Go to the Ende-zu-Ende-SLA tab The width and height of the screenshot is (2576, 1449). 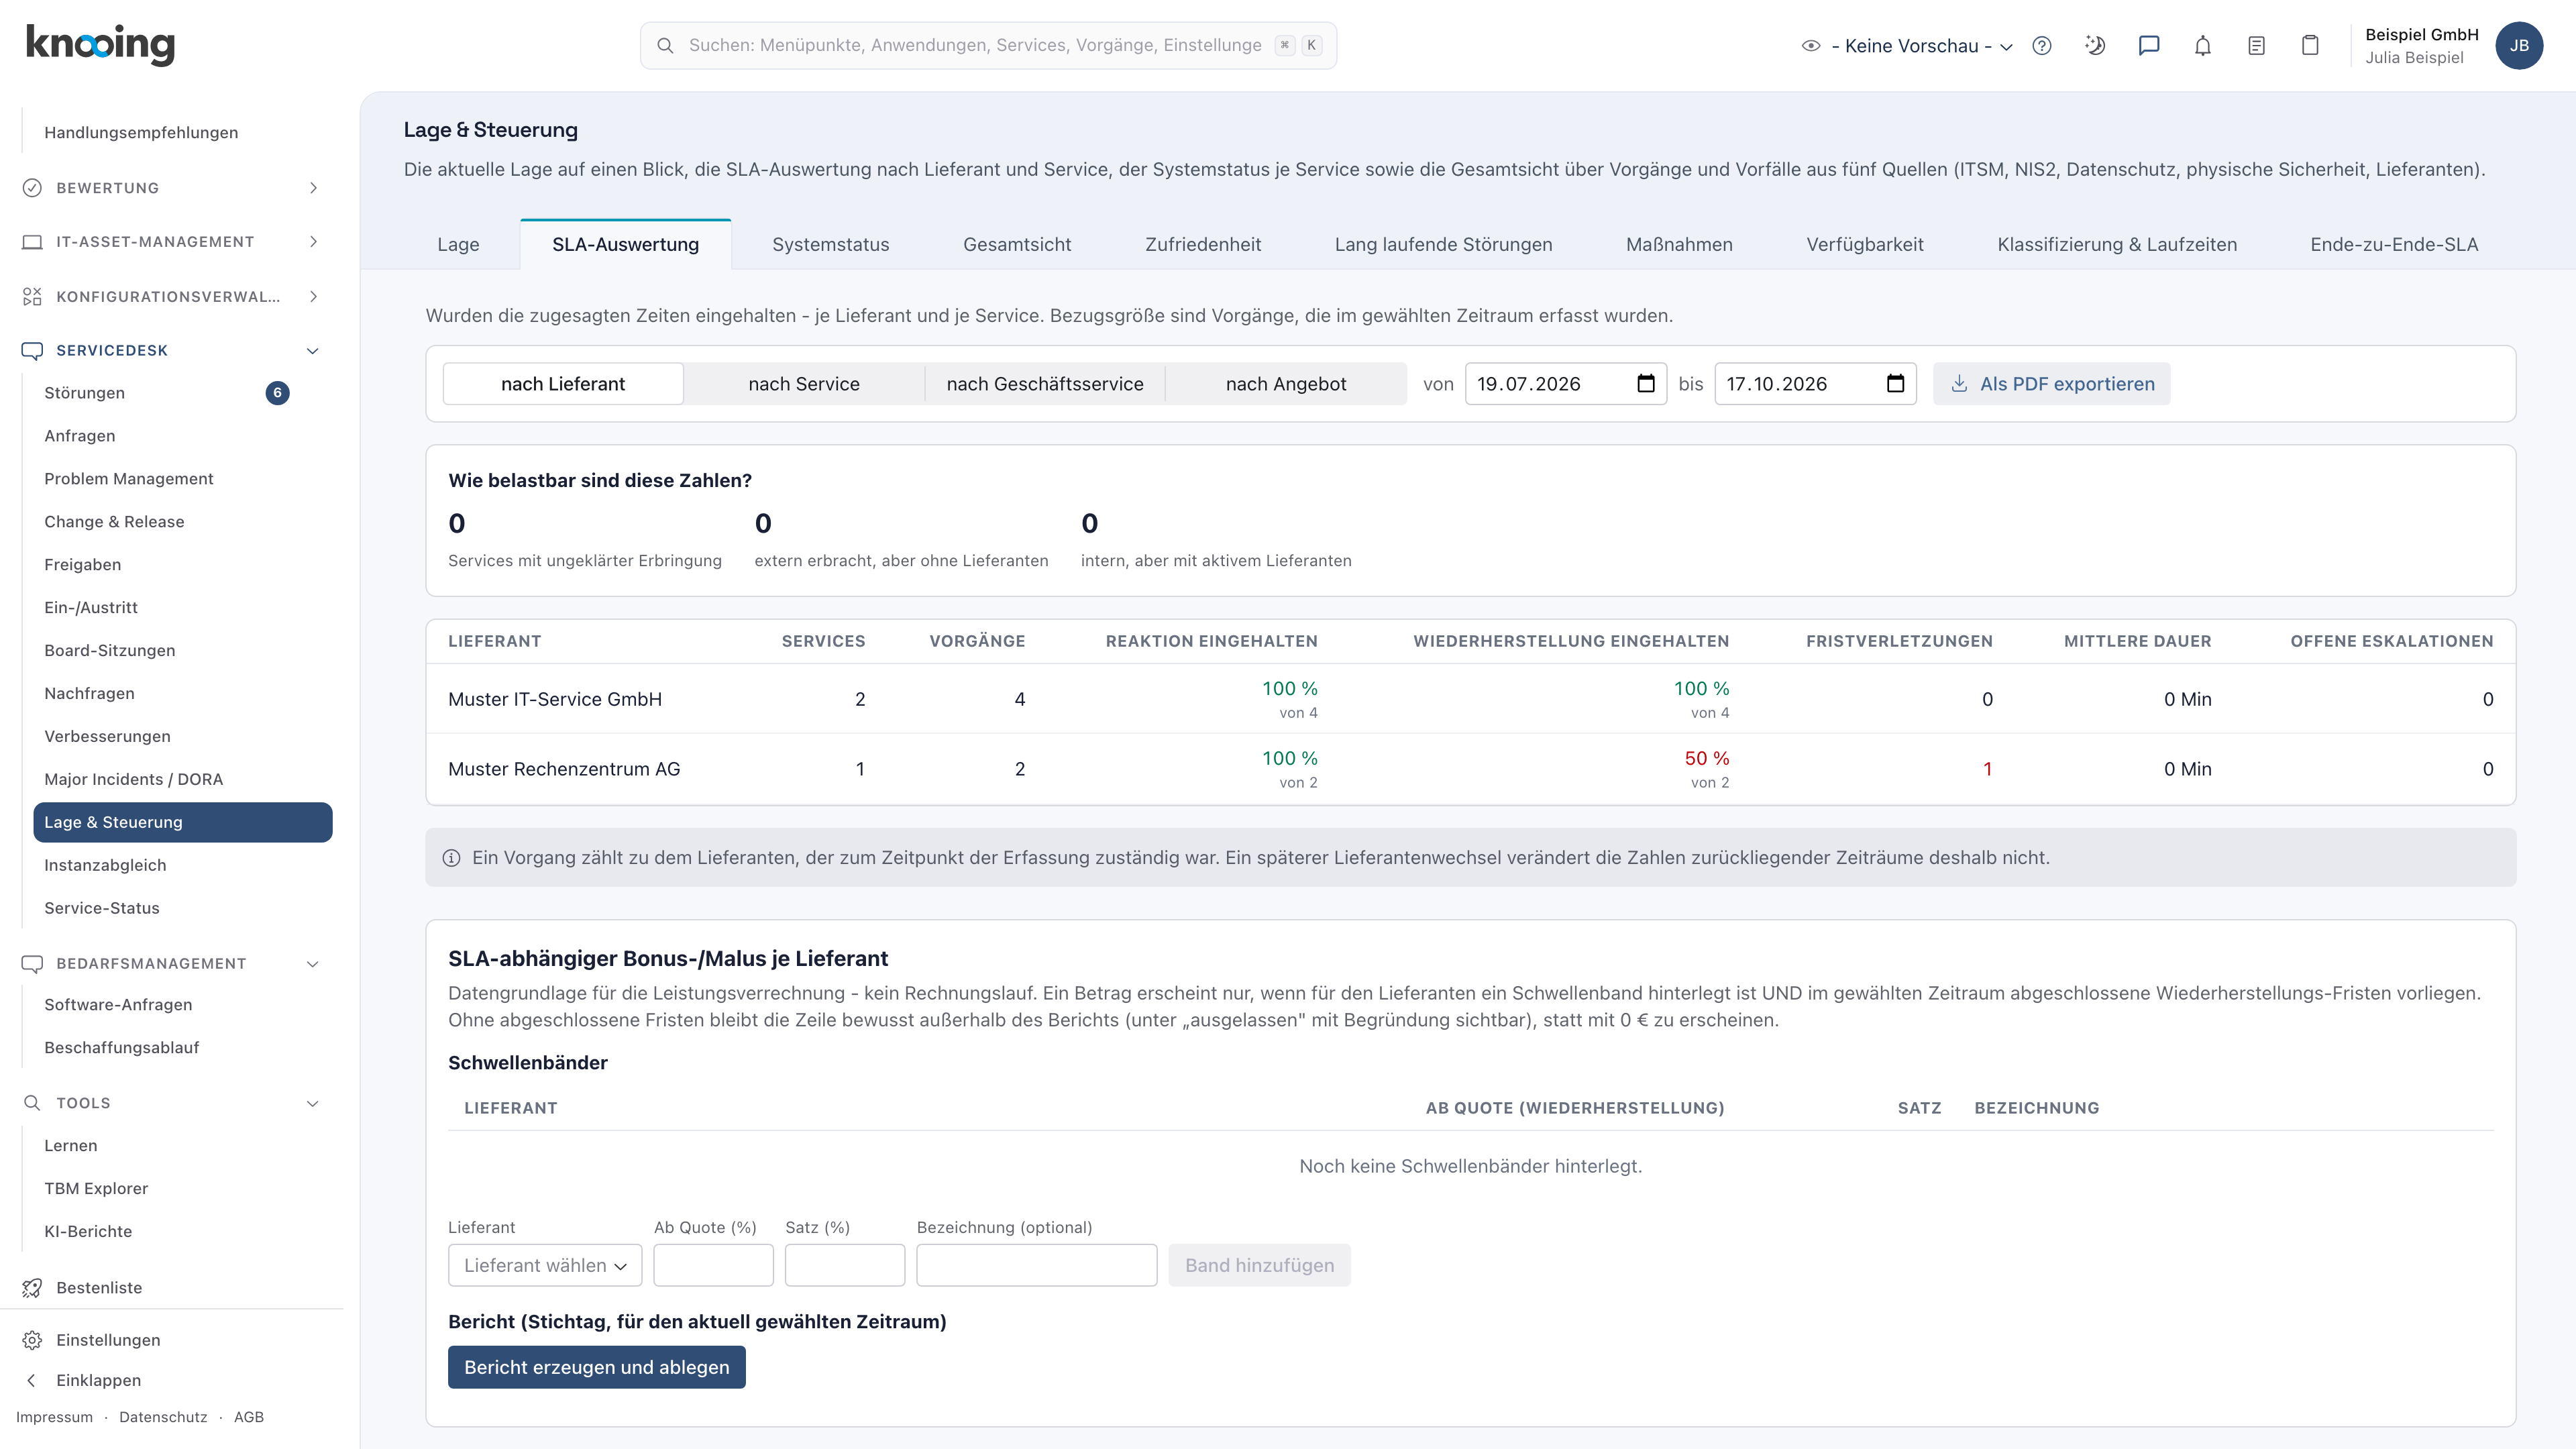2394,245
